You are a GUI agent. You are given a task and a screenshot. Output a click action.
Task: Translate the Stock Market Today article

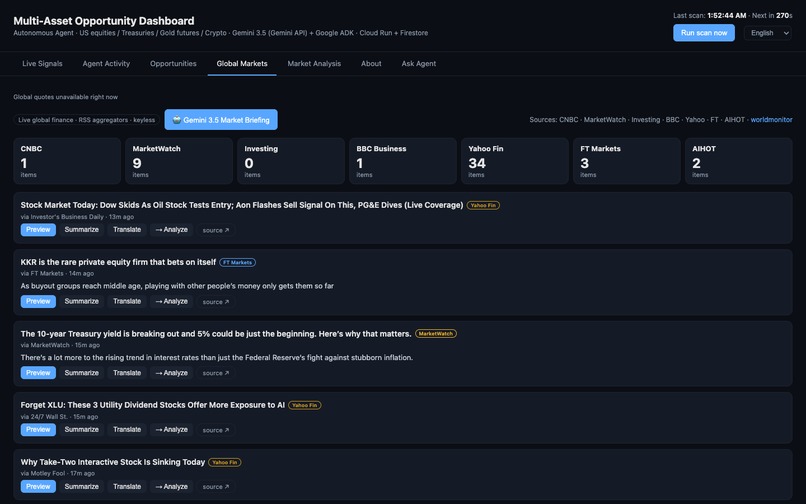(x=127, y=230)
